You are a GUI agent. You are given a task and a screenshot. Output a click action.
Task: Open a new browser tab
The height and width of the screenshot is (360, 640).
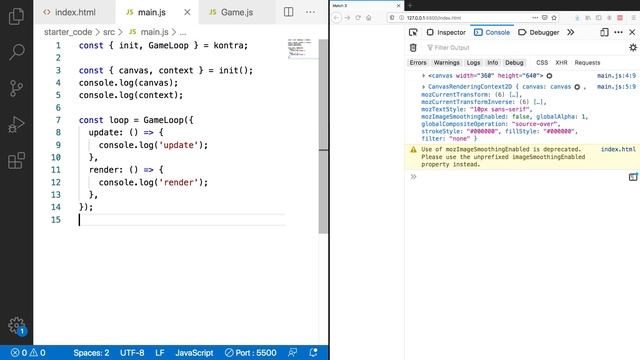click(410, 5)
